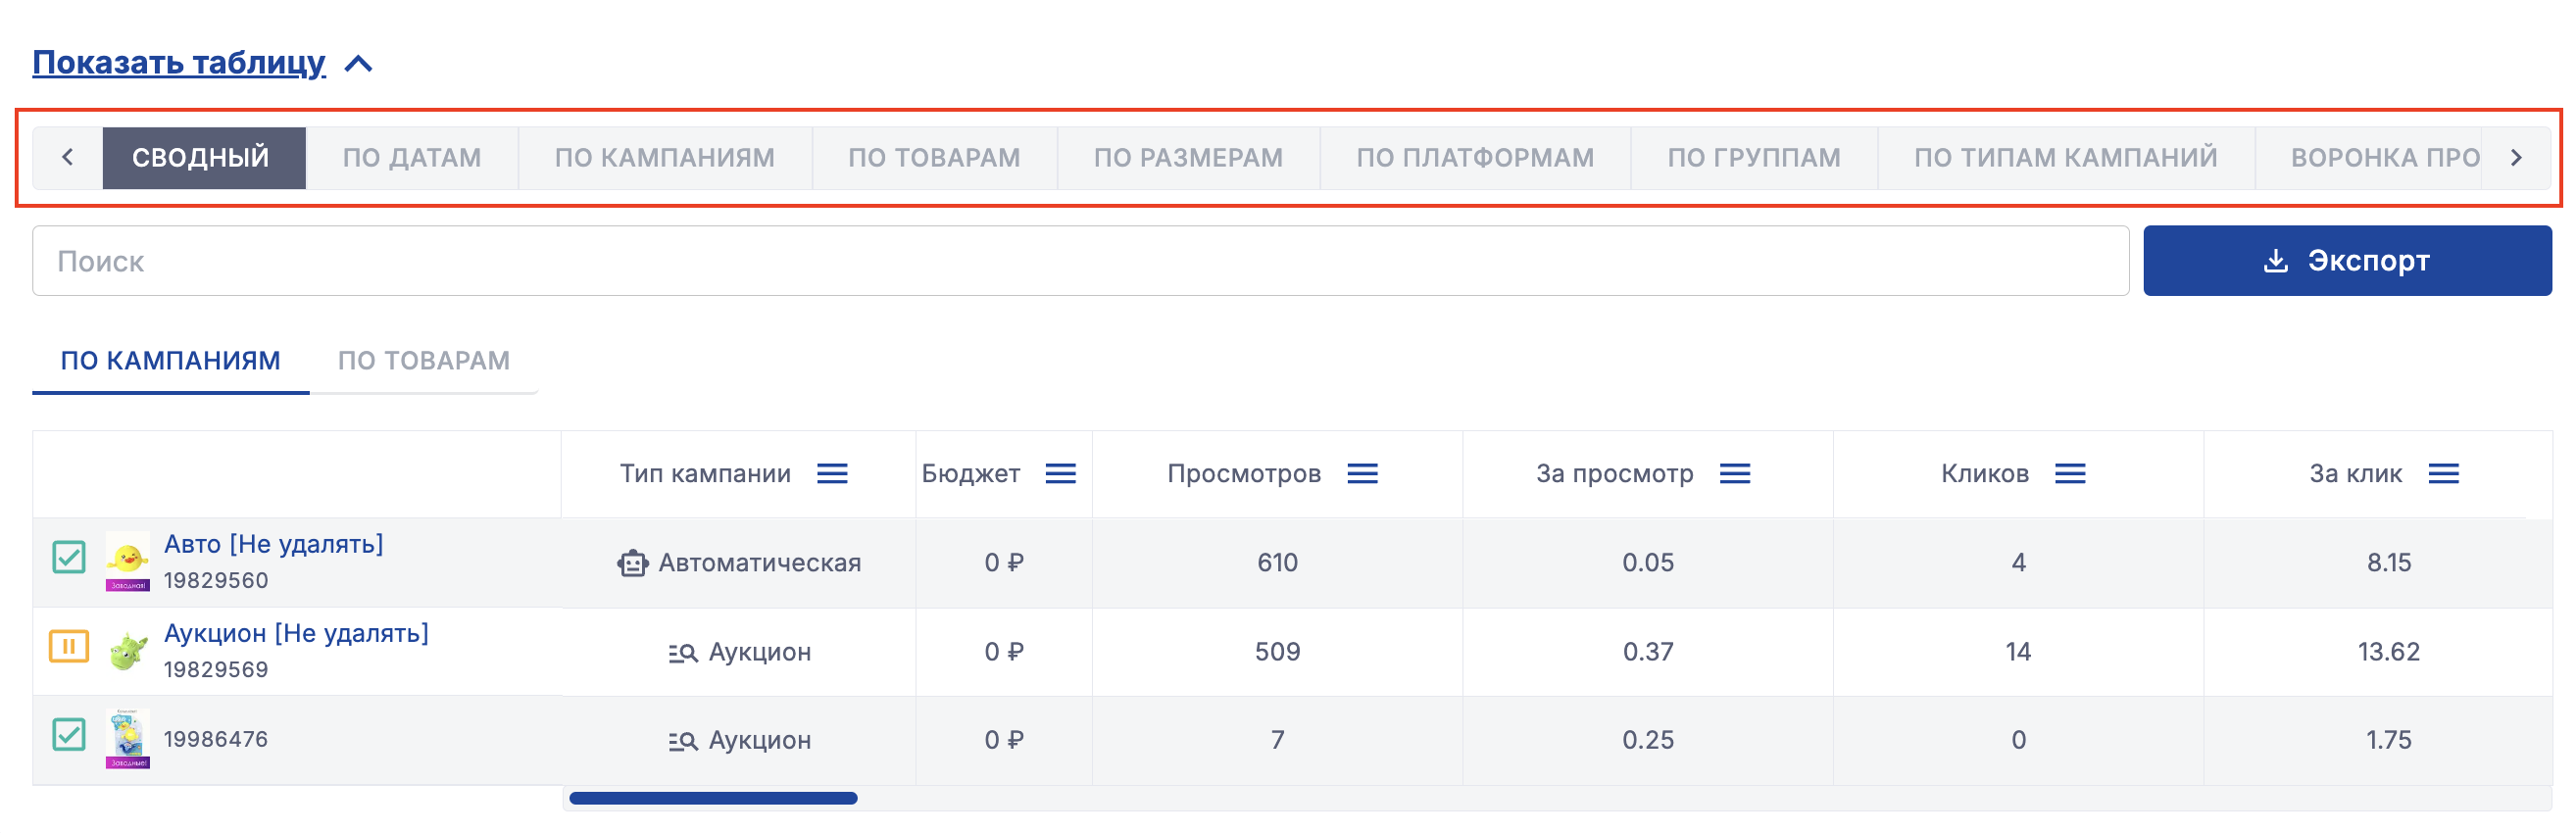Viewport: 2576px width, 833px height.
Task: Open column menu icon for За просмотр
Action: point(1735,473)
